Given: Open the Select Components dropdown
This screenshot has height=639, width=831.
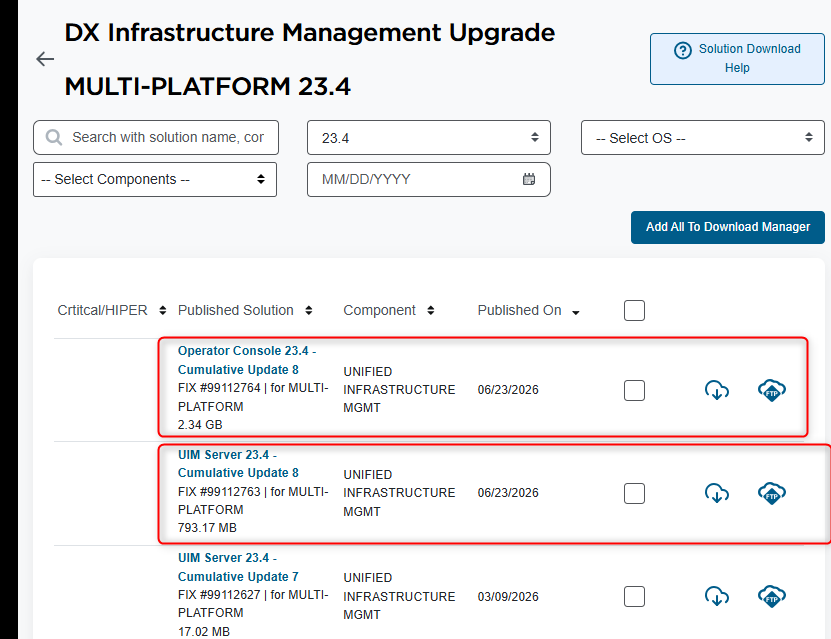Looking at the screenshot, I should pyautogui.click(x=155, y=179).
